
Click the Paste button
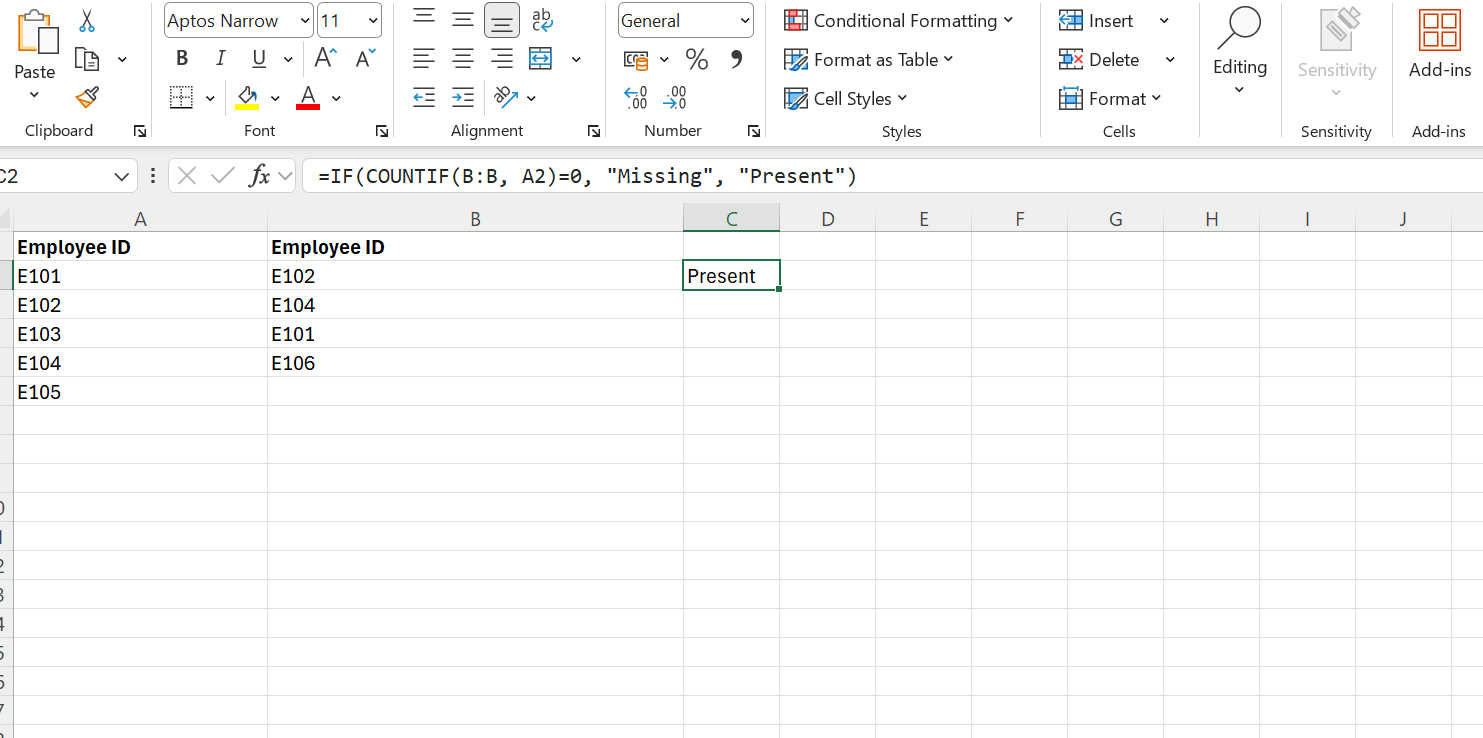[x=35, y=45]
